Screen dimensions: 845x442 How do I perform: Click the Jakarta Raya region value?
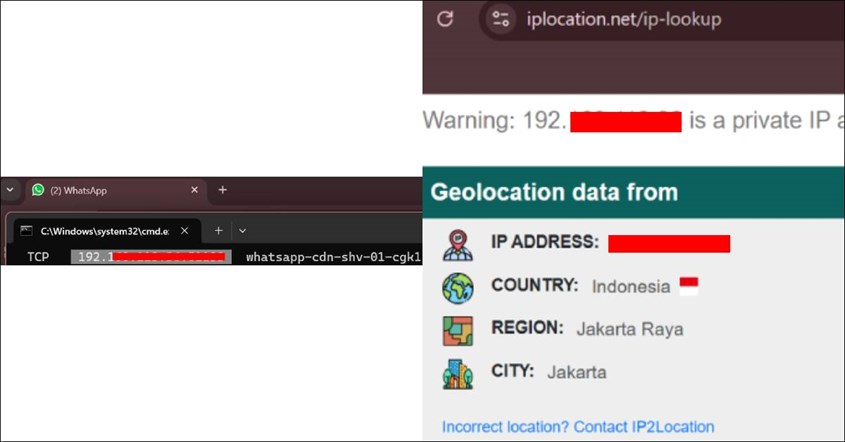point(630,329)
